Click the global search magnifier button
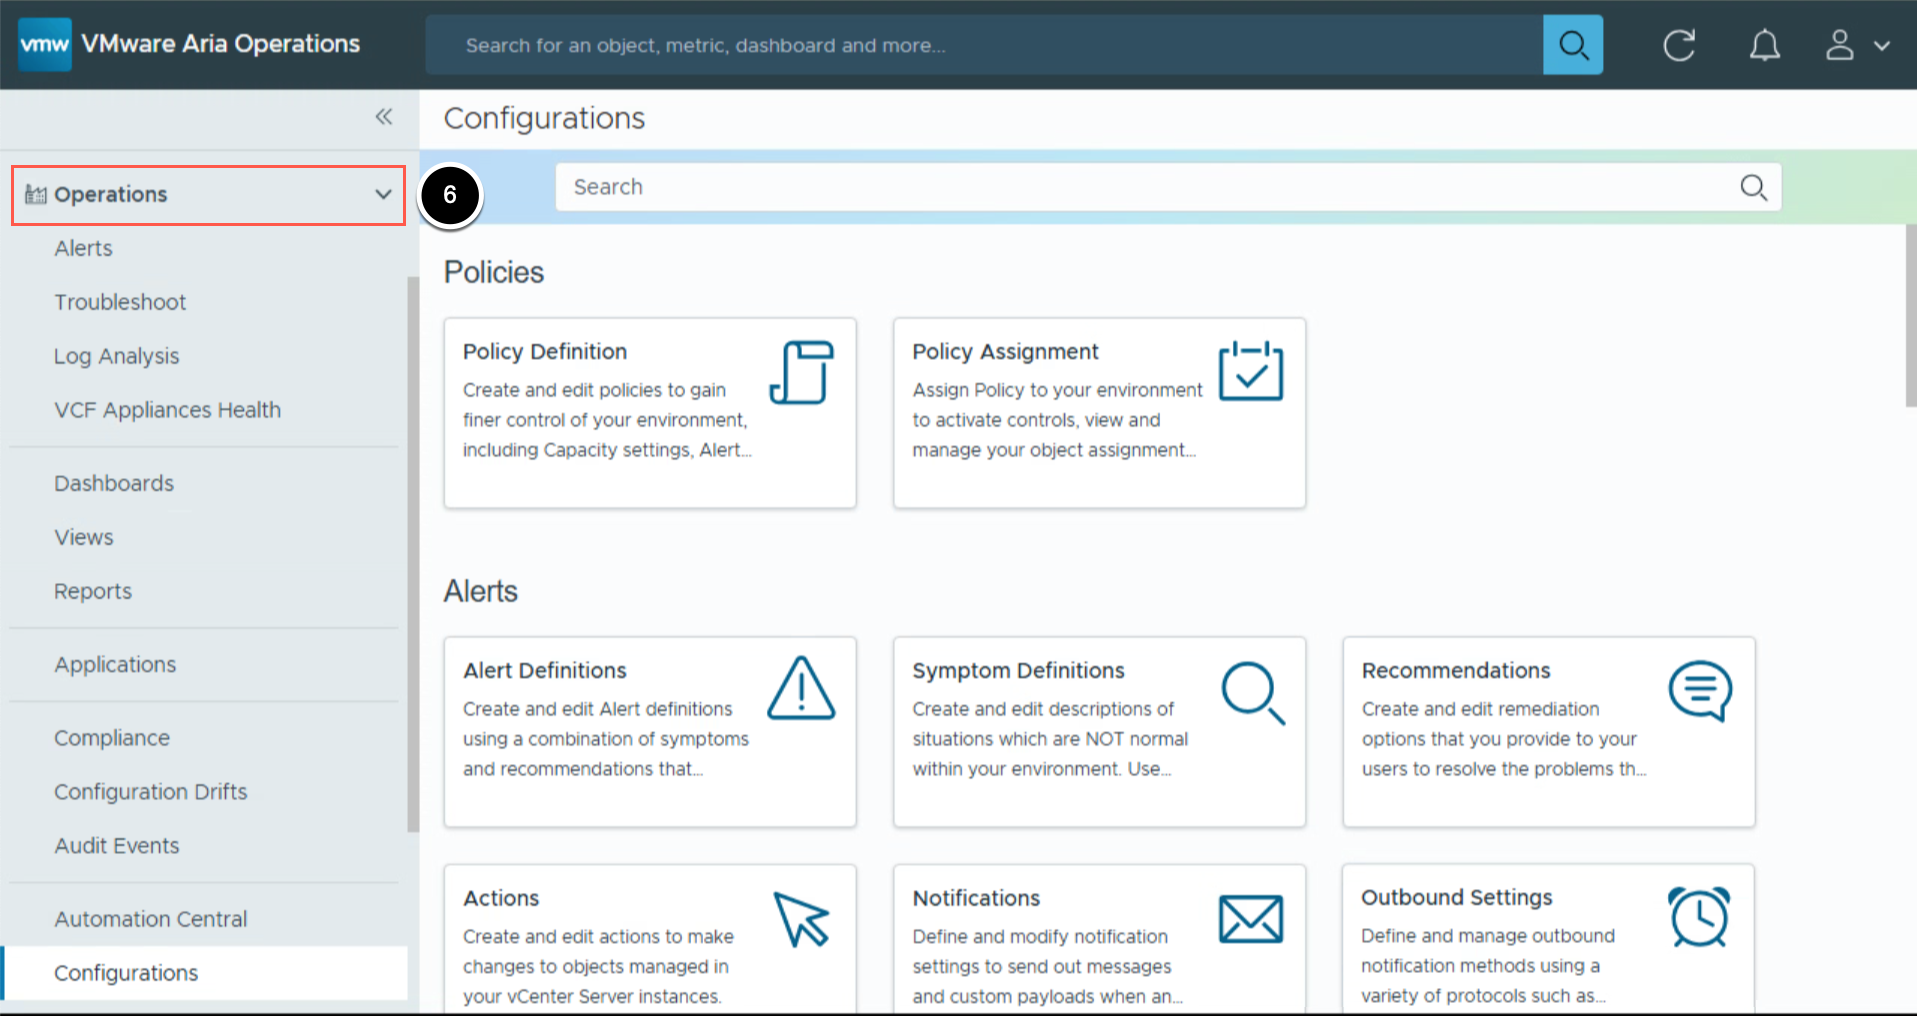The width and height of the screenshot is (1917, 1016). (x=1572, y=45)
